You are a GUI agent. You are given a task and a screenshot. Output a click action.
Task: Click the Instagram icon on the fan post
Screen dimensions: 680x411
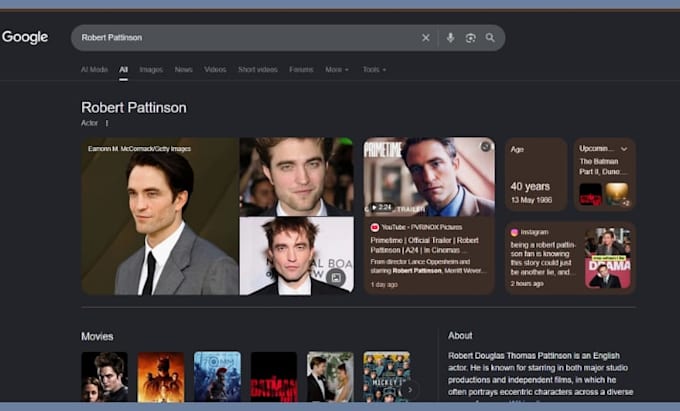[x=514, y=232]
